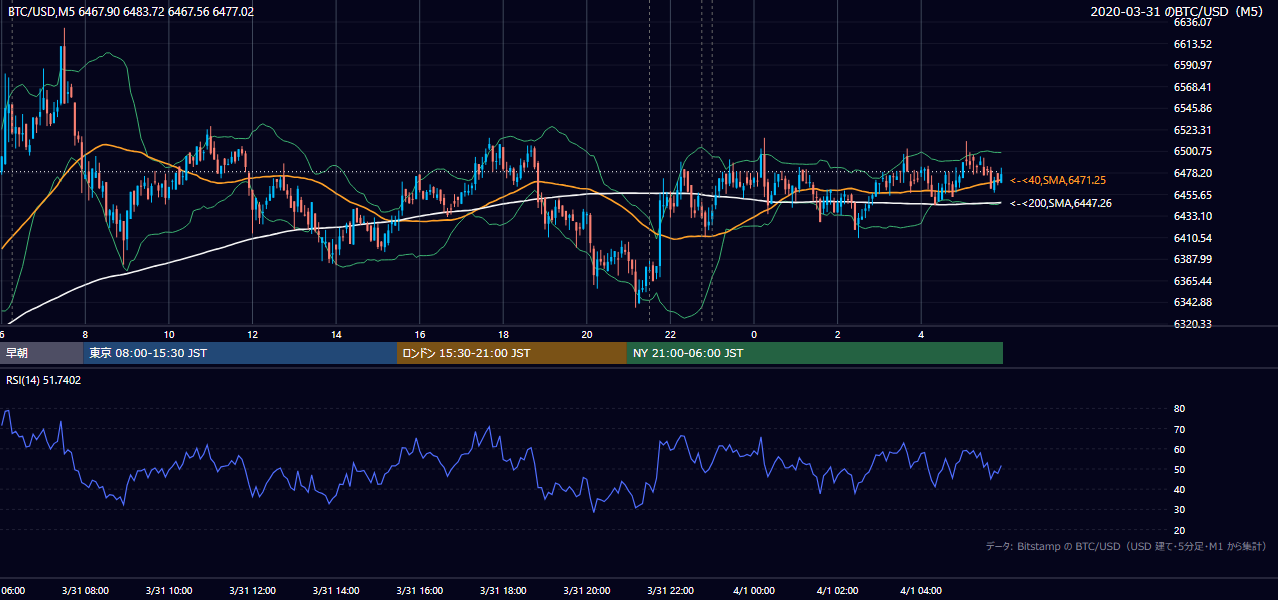Select the NY 21:00-06:00 JST session bar
The width and height of the screenshot is (1278, 600).
pos(815,353)
